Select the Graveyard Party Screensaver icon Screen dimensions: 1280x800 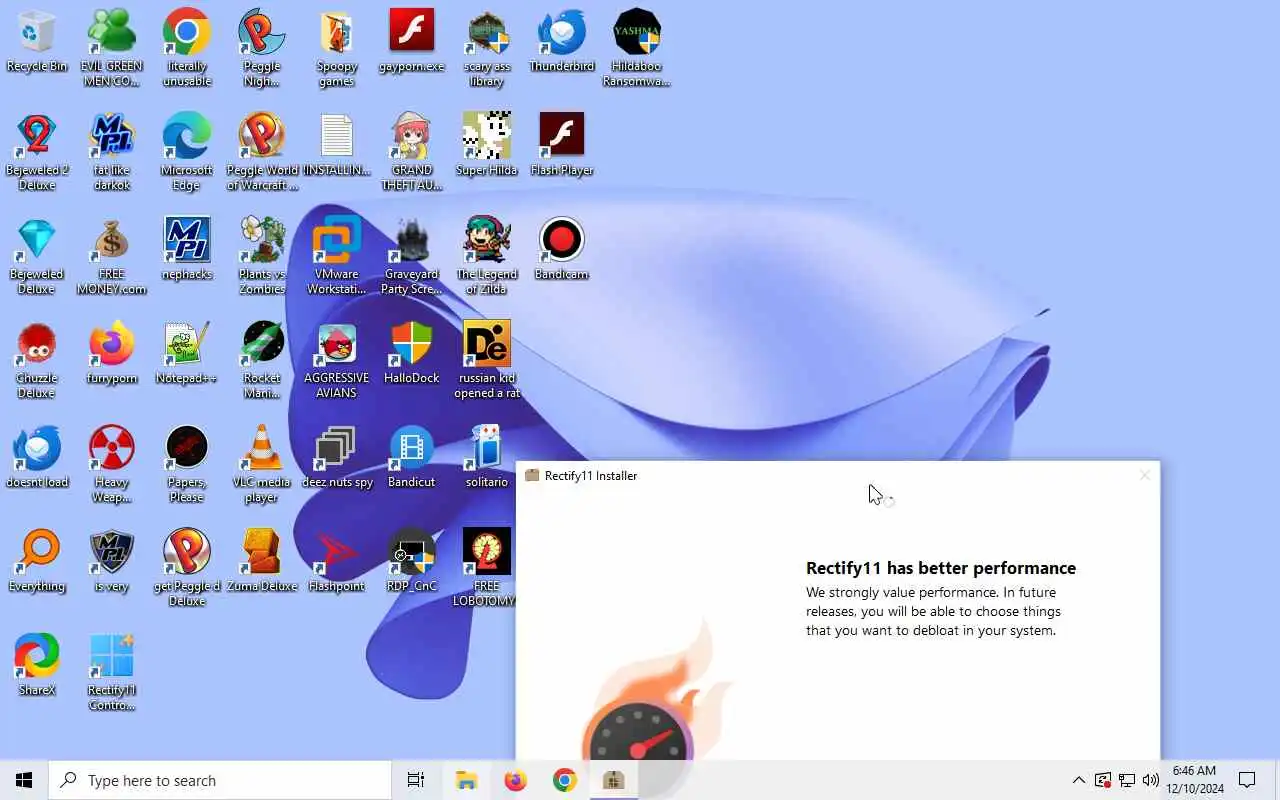(412, 256)
